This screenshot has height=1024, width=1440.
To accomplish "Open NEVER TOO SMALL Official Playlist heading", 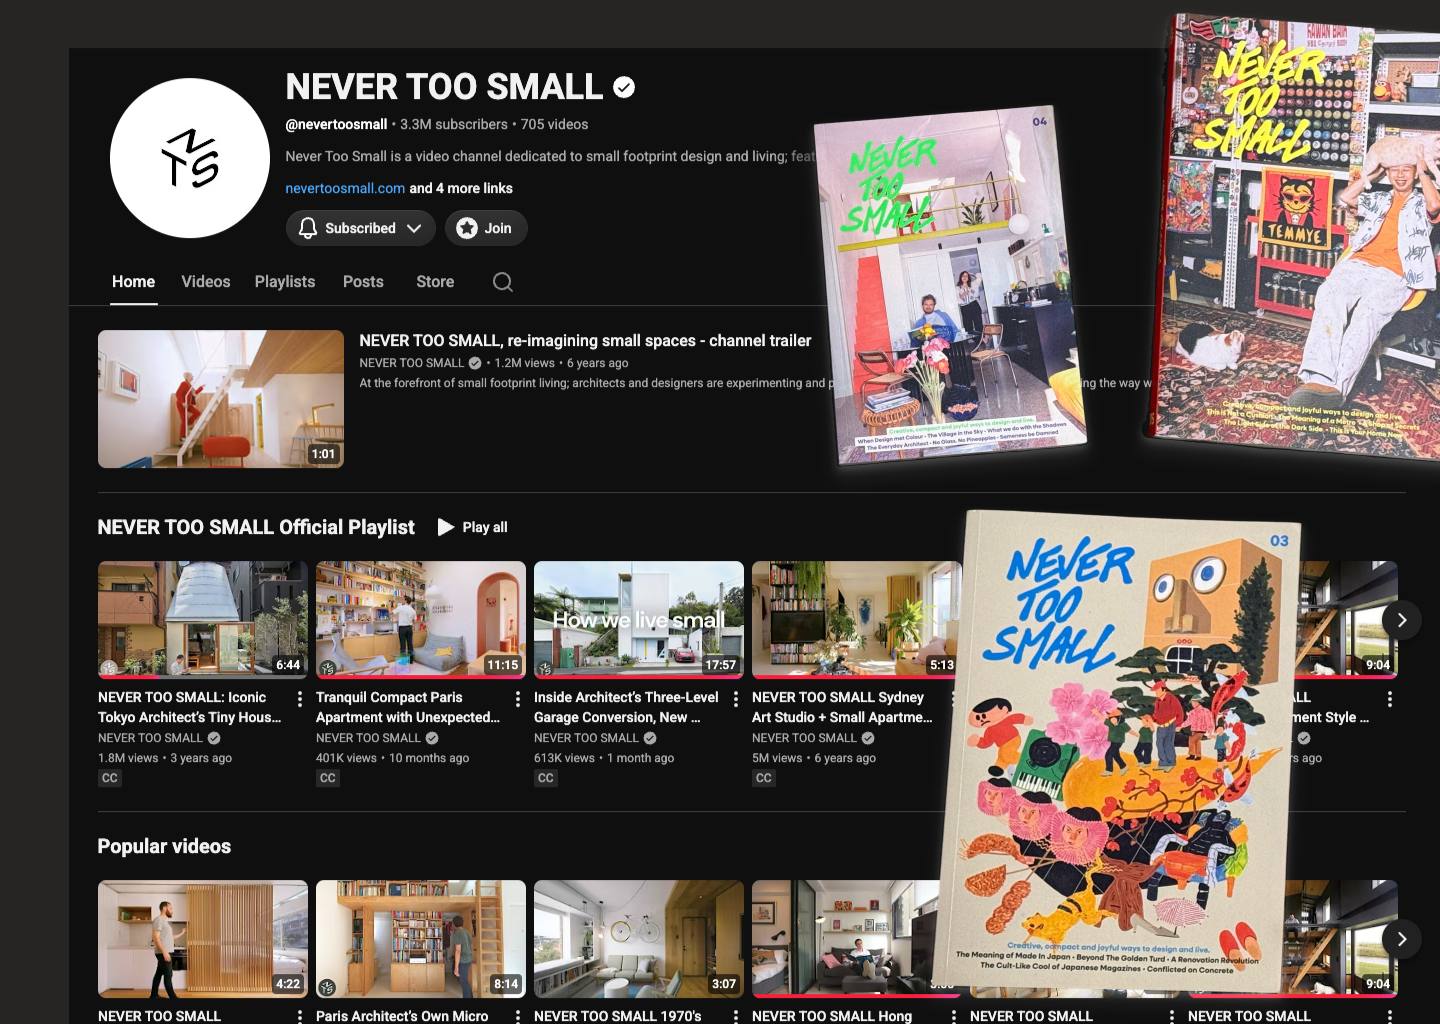I will [x=256, y=527].
